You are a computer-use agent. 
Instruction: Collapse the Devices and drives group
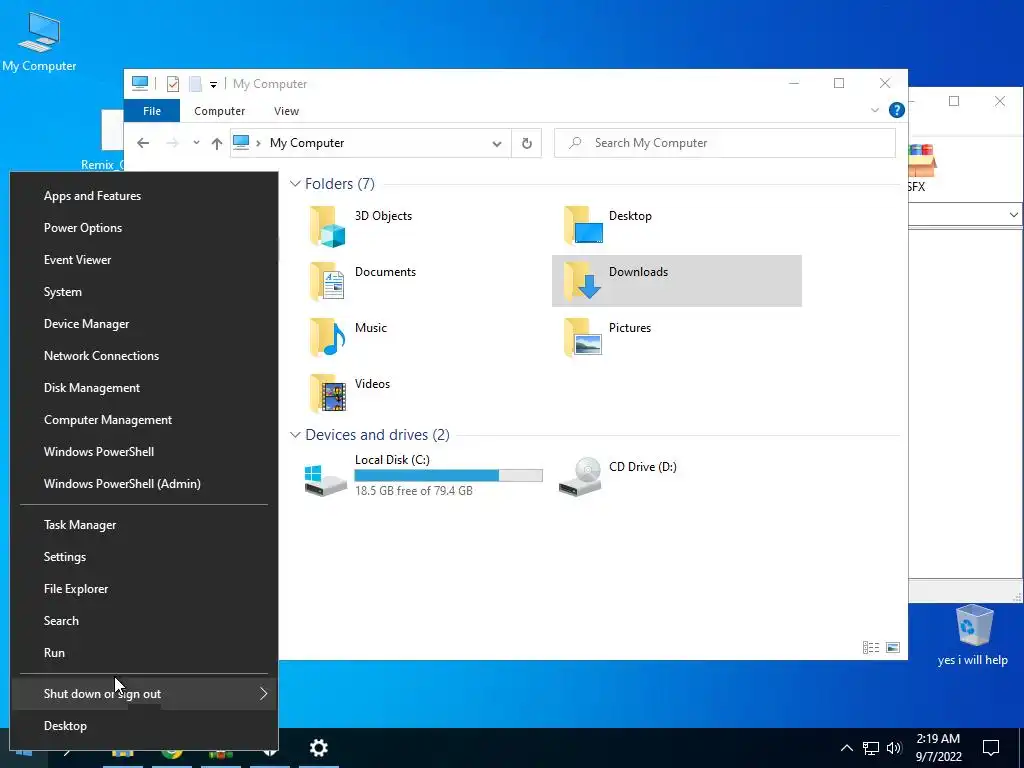coord(295,435)
